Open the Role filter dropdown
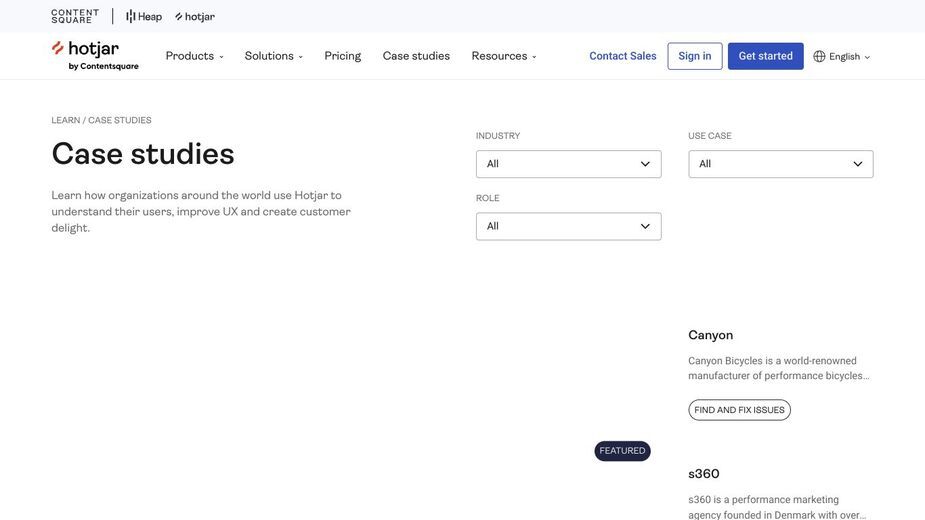Image resolution: width=925 pixels, height=520 pixels. [568, 226]
